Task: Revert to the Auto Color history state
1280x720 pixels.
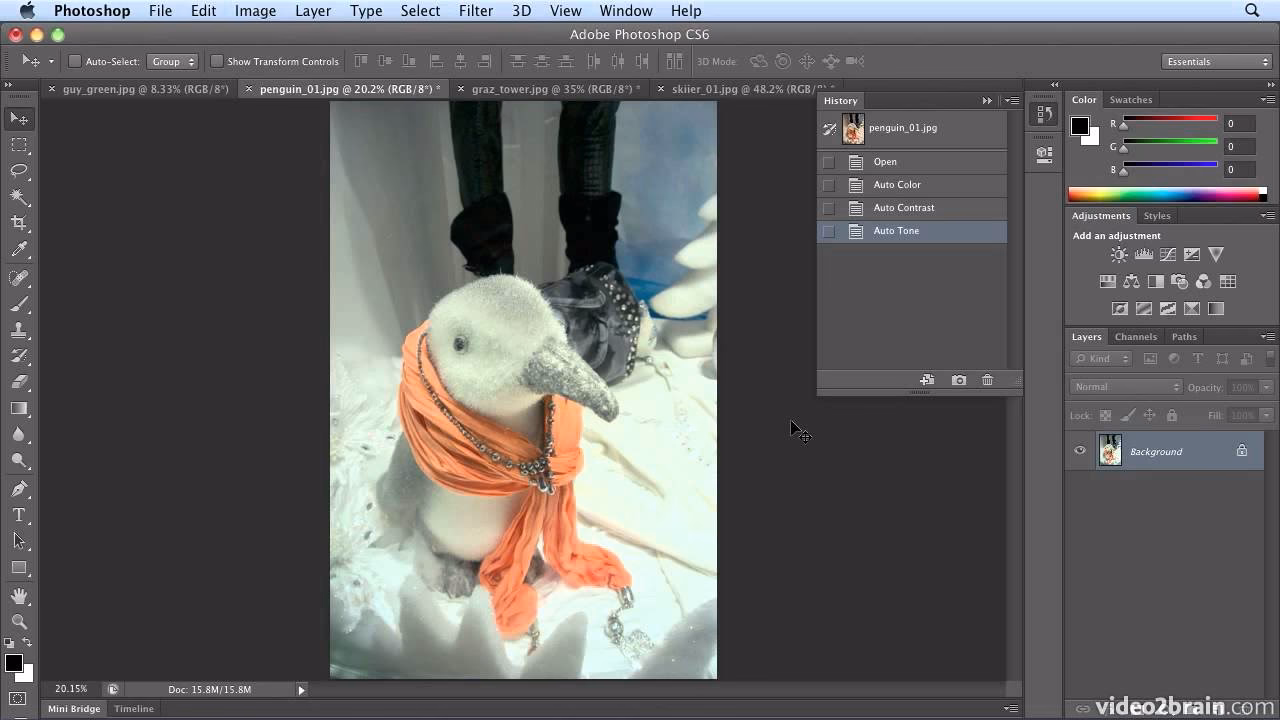Action: point(897,184)
